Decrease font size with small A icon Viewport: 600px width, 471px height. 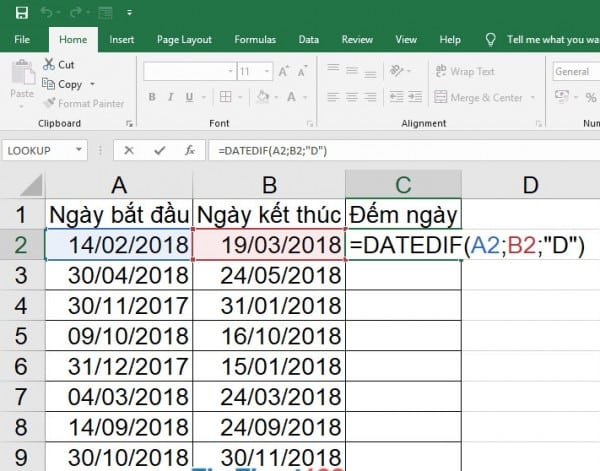pyautogui.click(x=302, y=72)
